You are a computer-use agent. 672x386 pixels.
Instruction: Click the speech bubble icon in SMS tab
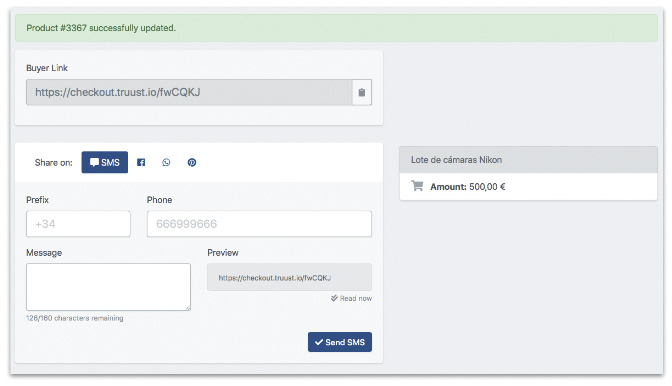click(94, 162)
